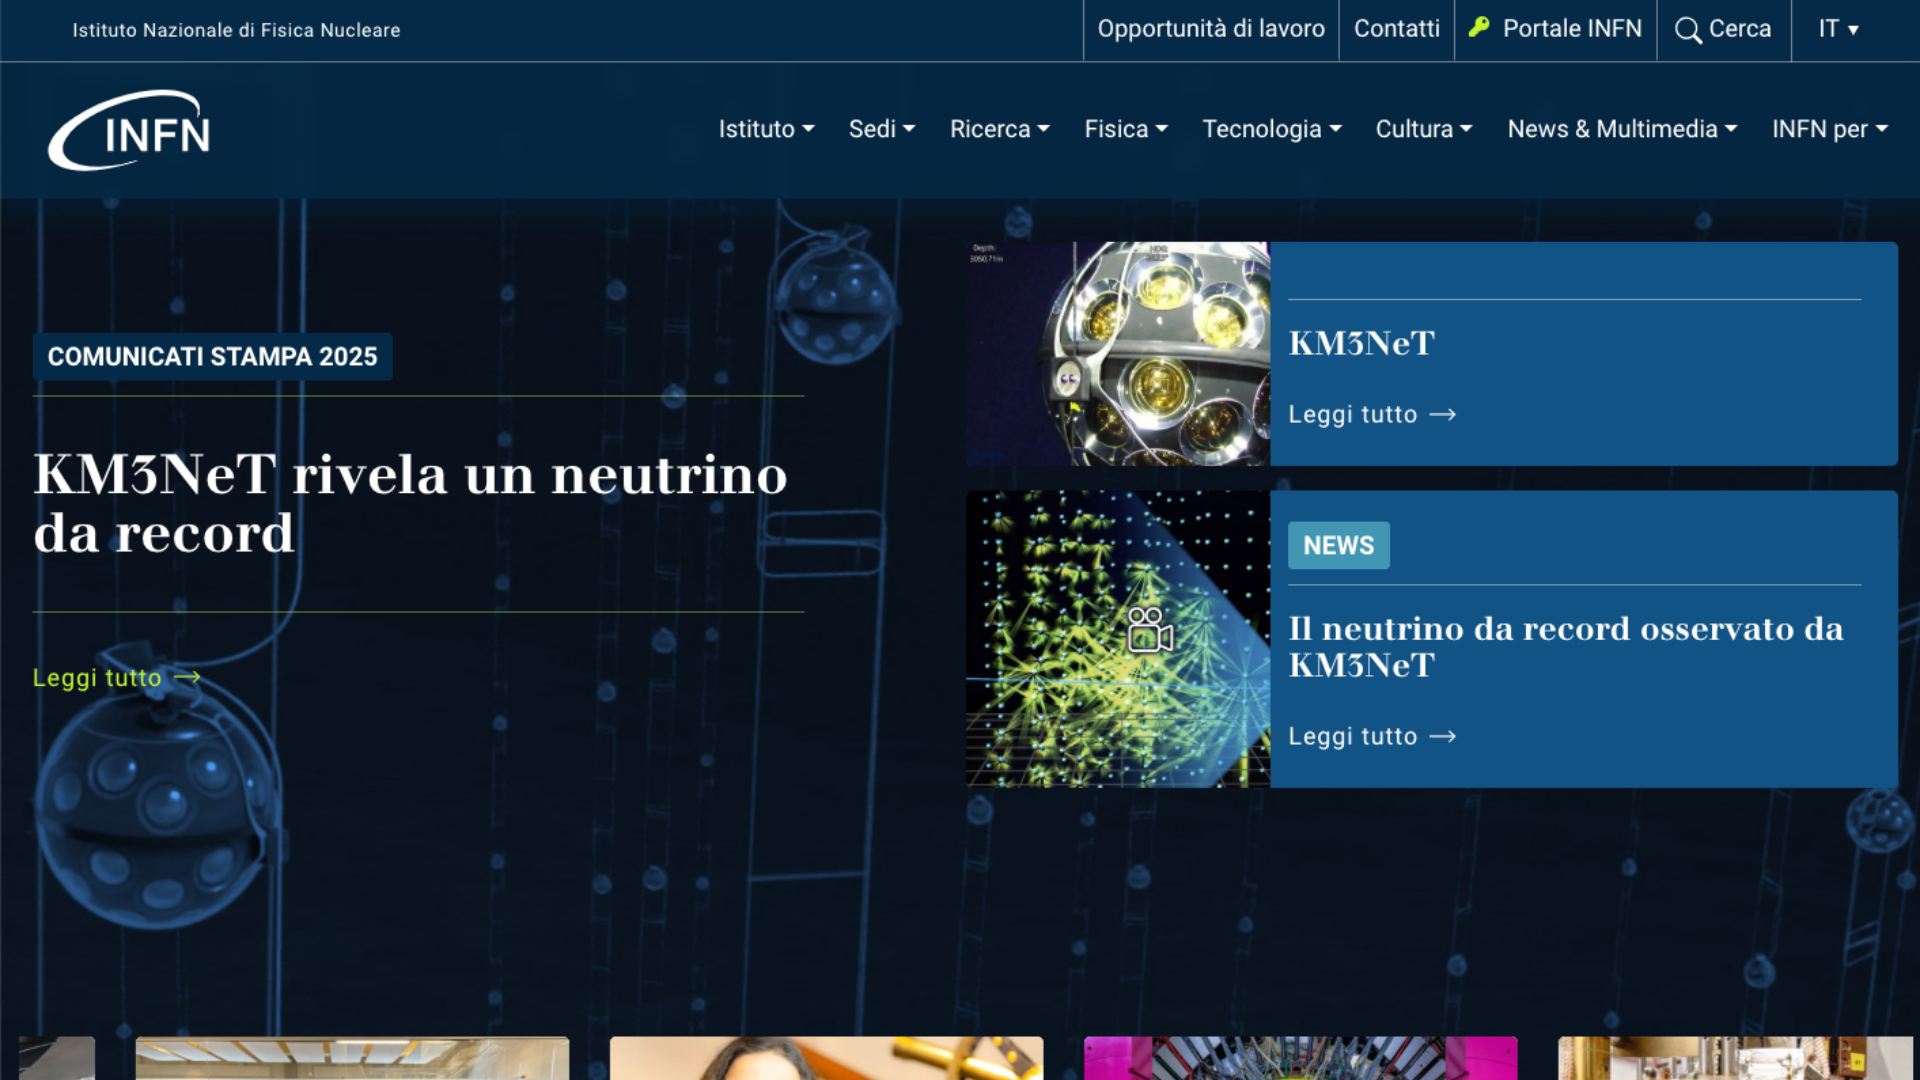Open the Tecnologia dropdown
1920x1080 pixels.
(x=1272, y=129)
